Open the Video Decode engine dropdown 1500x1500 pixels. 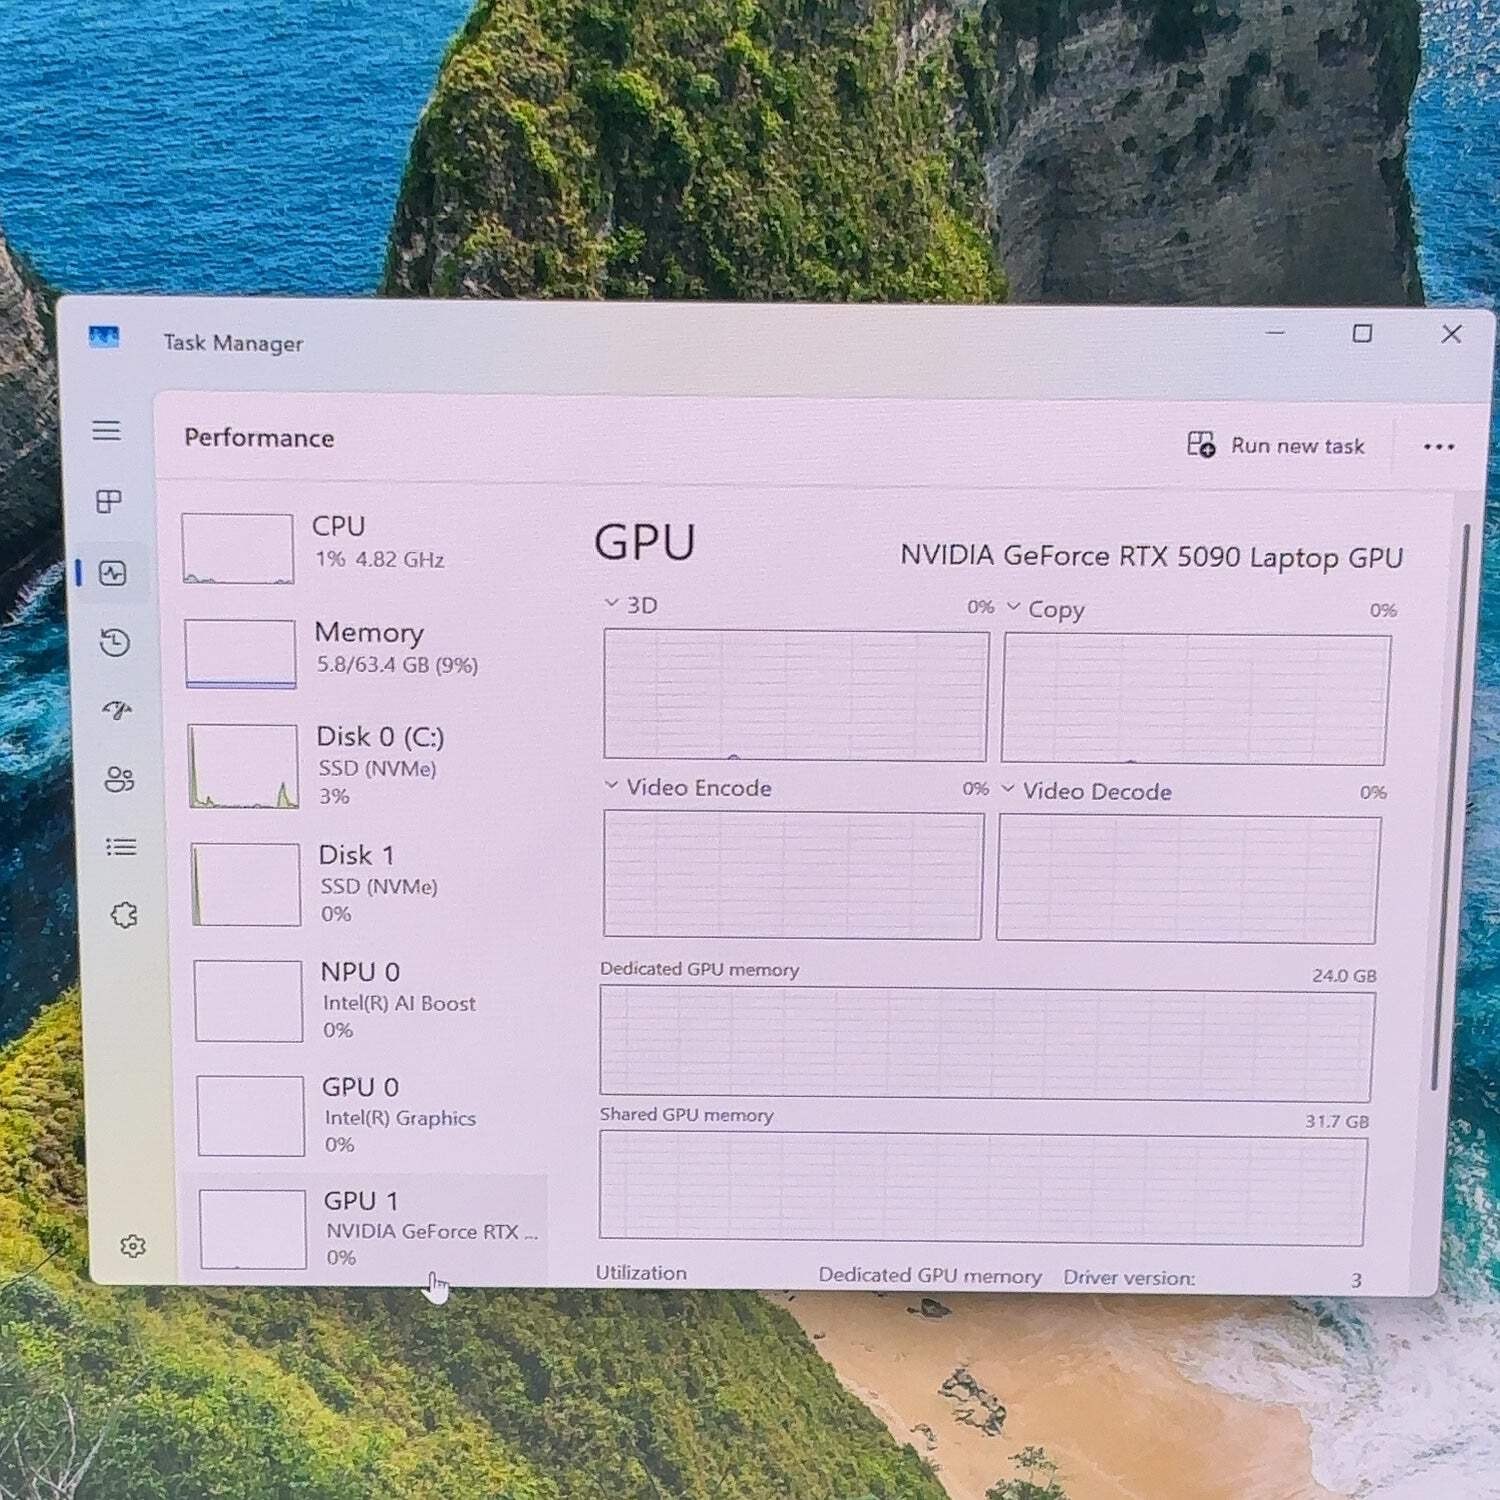[x=1007, y=789]
